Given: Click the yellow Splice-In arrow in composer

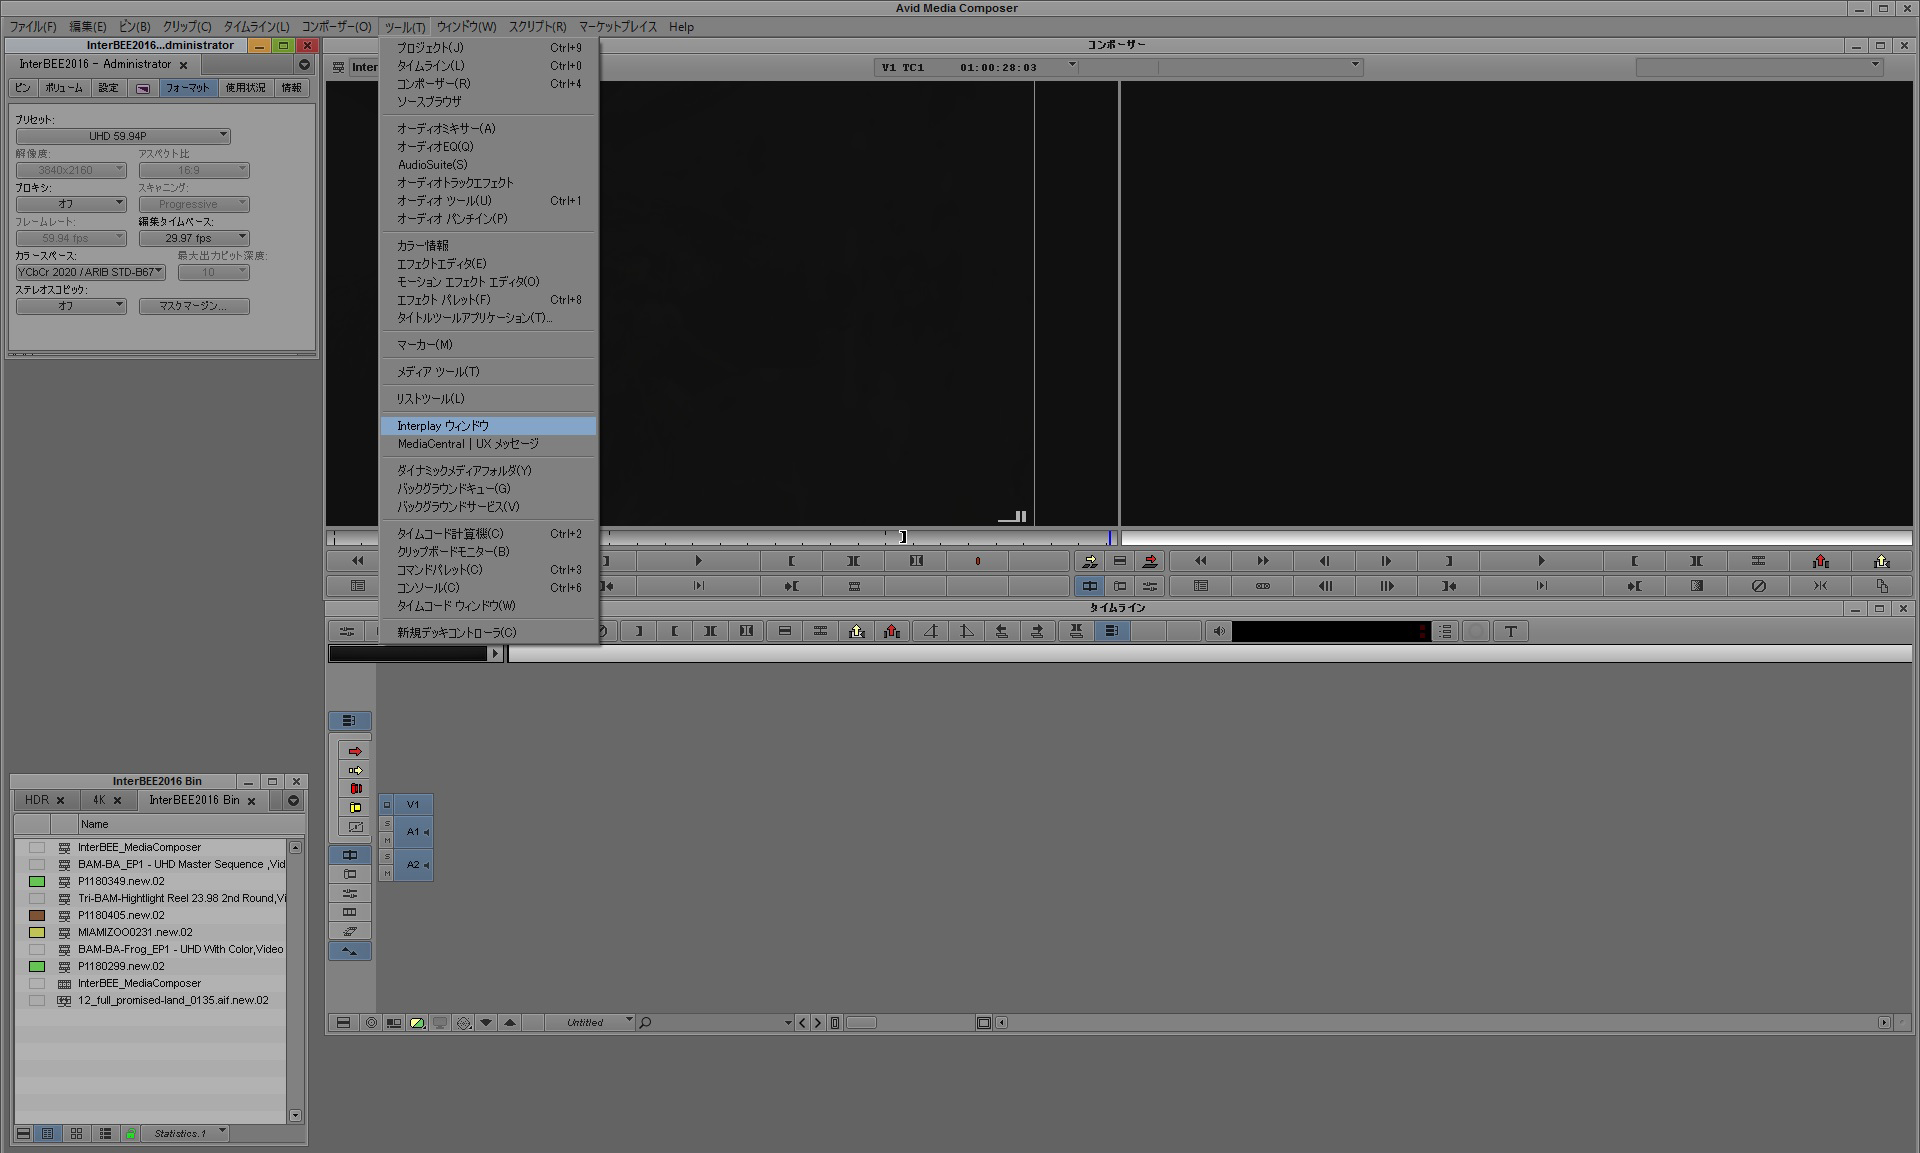Looking at the screenshot, I should (x=1090, y=561).
